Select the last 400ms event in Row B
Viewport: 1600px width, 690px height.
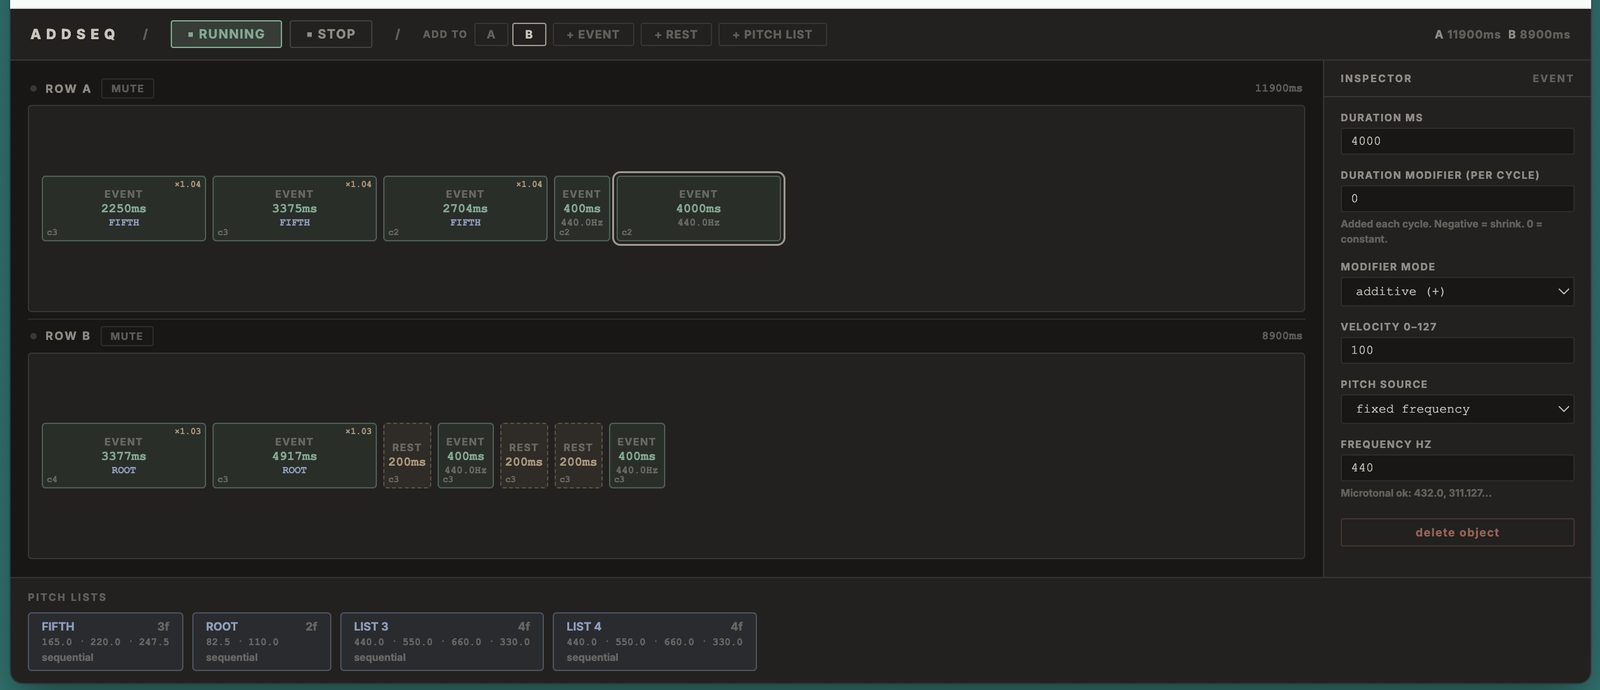click(x=637, y=456)
